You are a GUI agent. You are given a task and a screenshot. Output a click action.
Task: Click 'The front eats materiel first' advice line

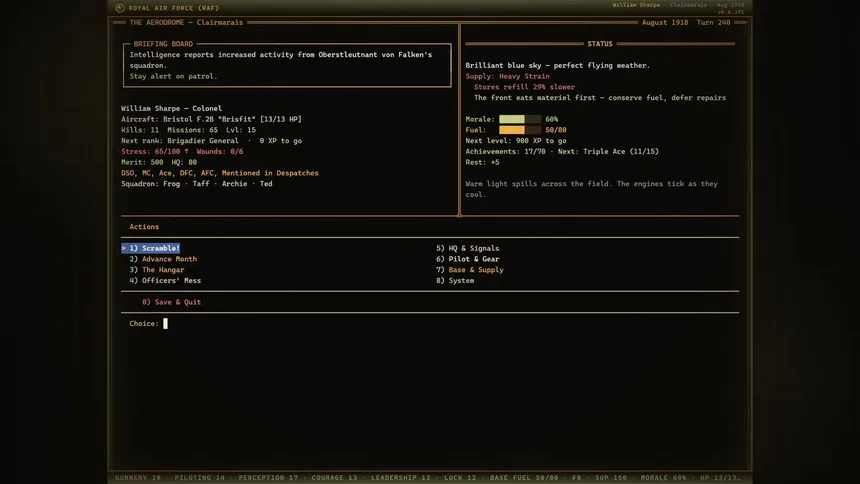tap(600, 98)
